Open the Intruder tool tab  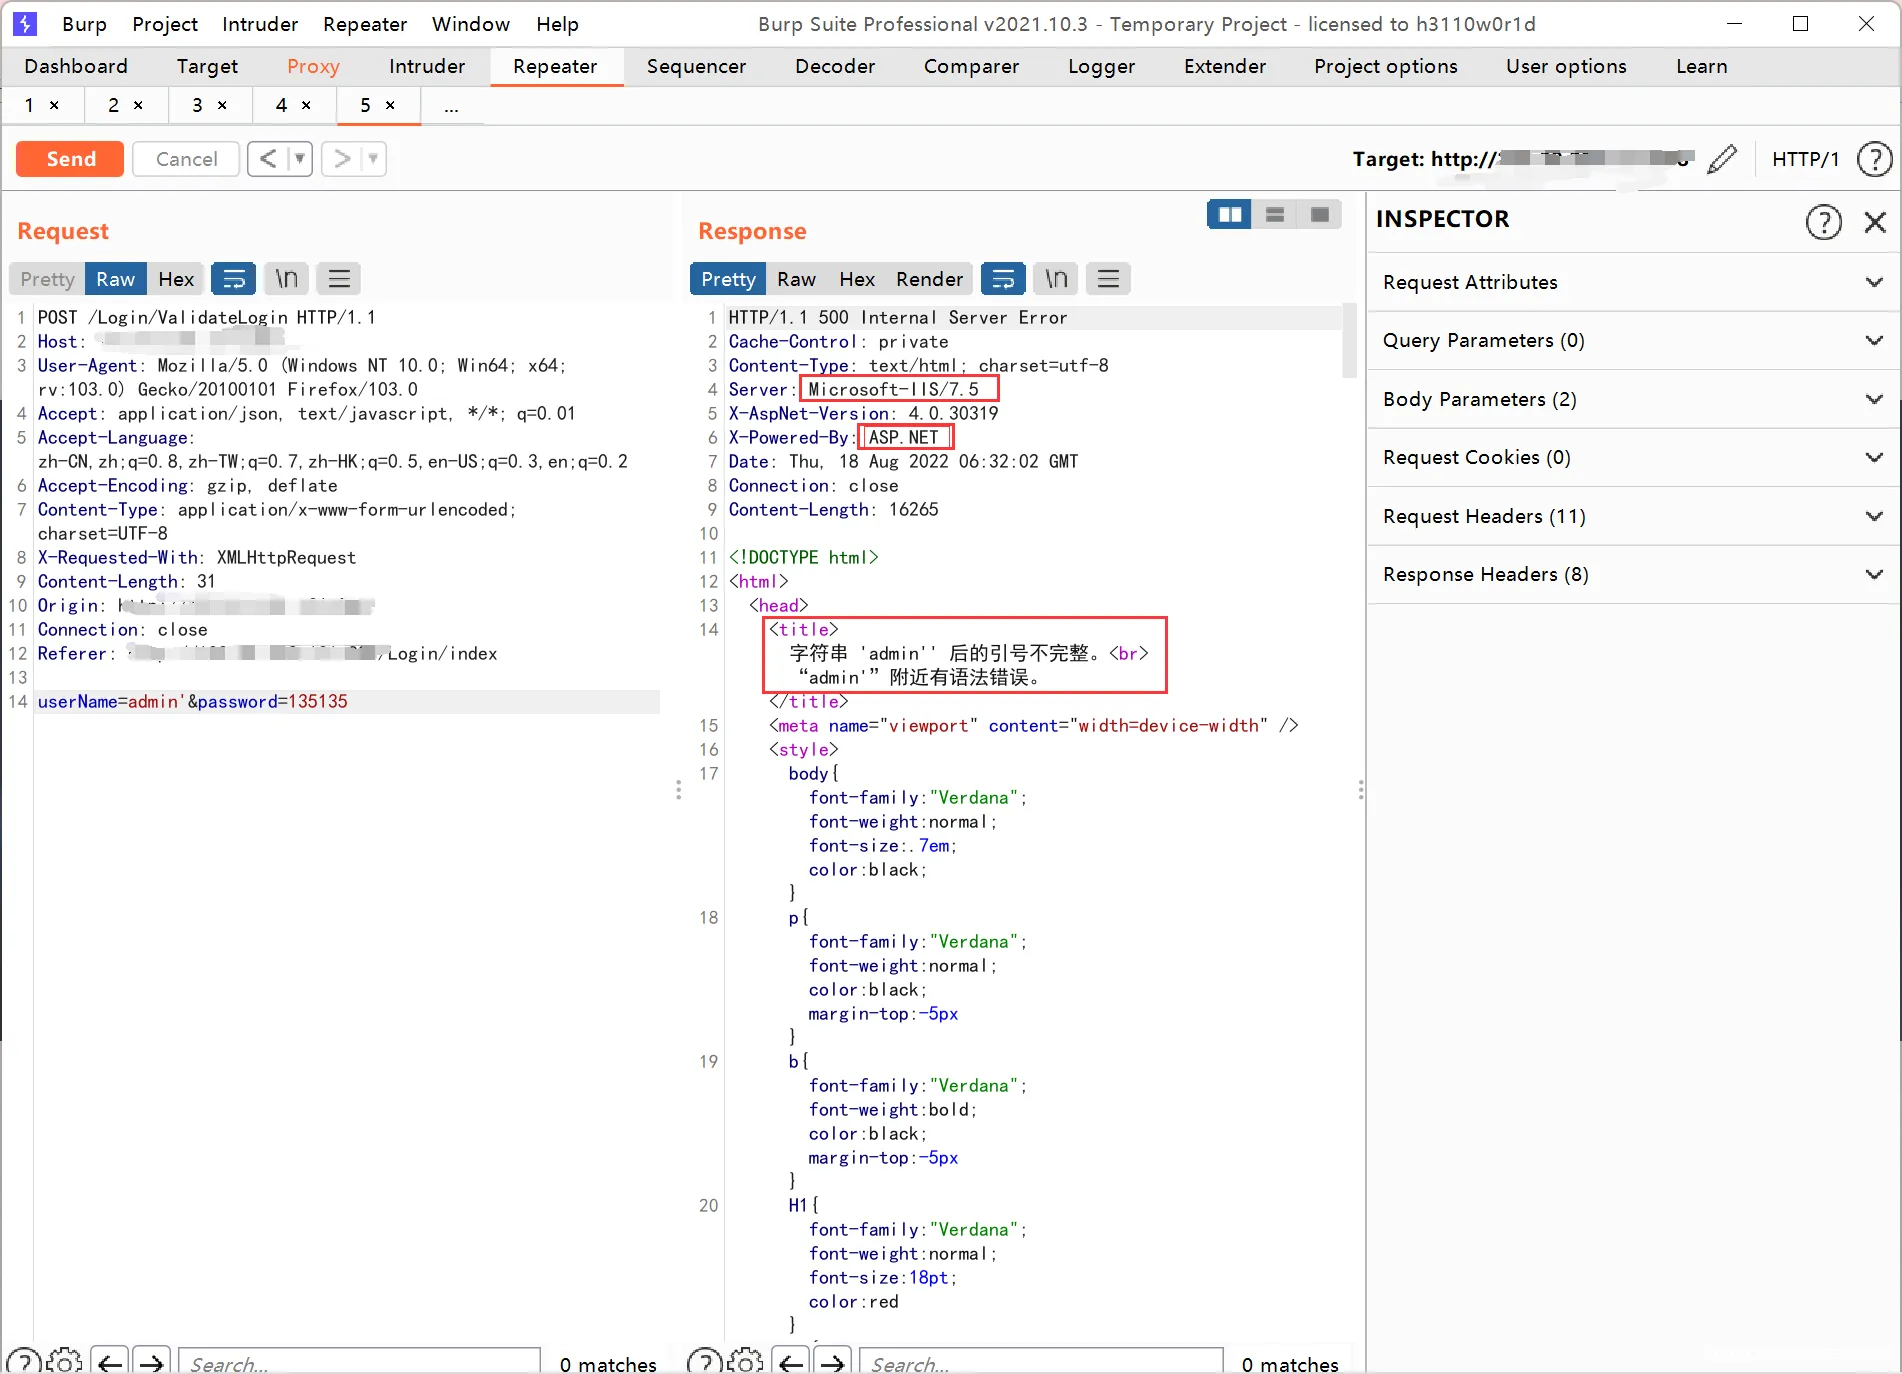[427, 66]
